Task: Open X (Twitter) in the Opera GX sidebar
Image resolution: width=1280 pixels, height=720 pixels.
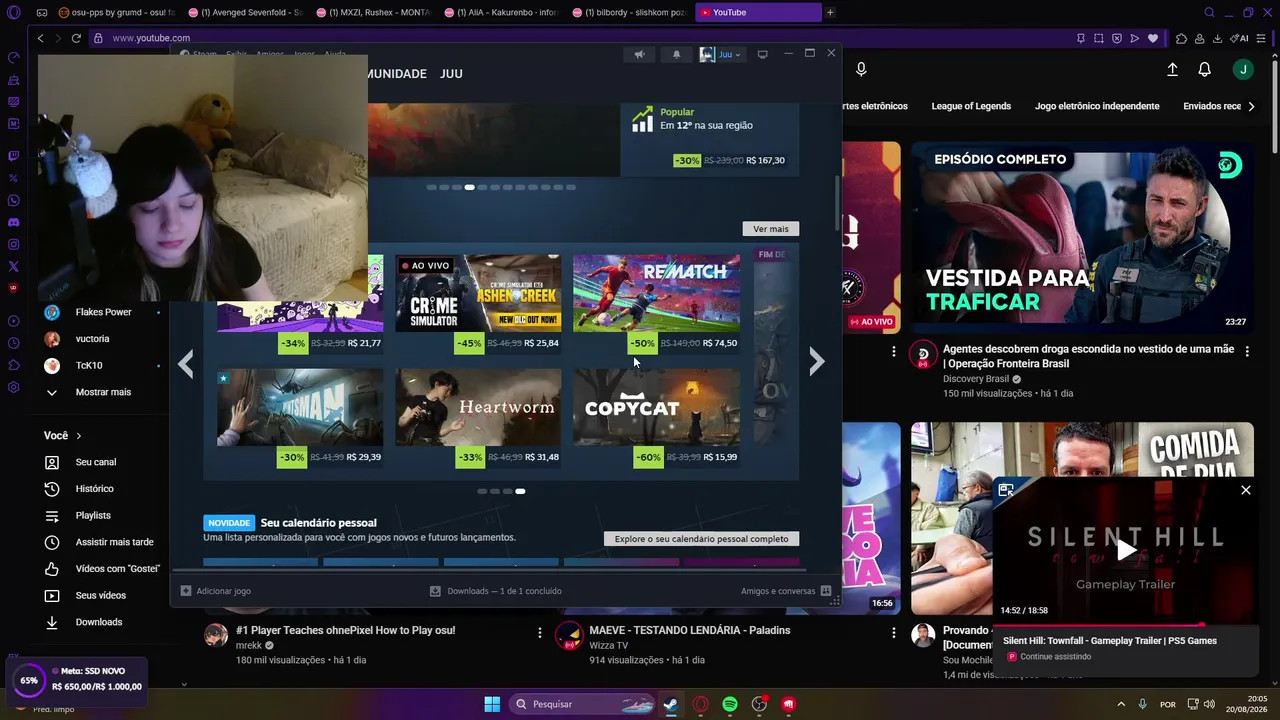Action: (x=14, y=266)
